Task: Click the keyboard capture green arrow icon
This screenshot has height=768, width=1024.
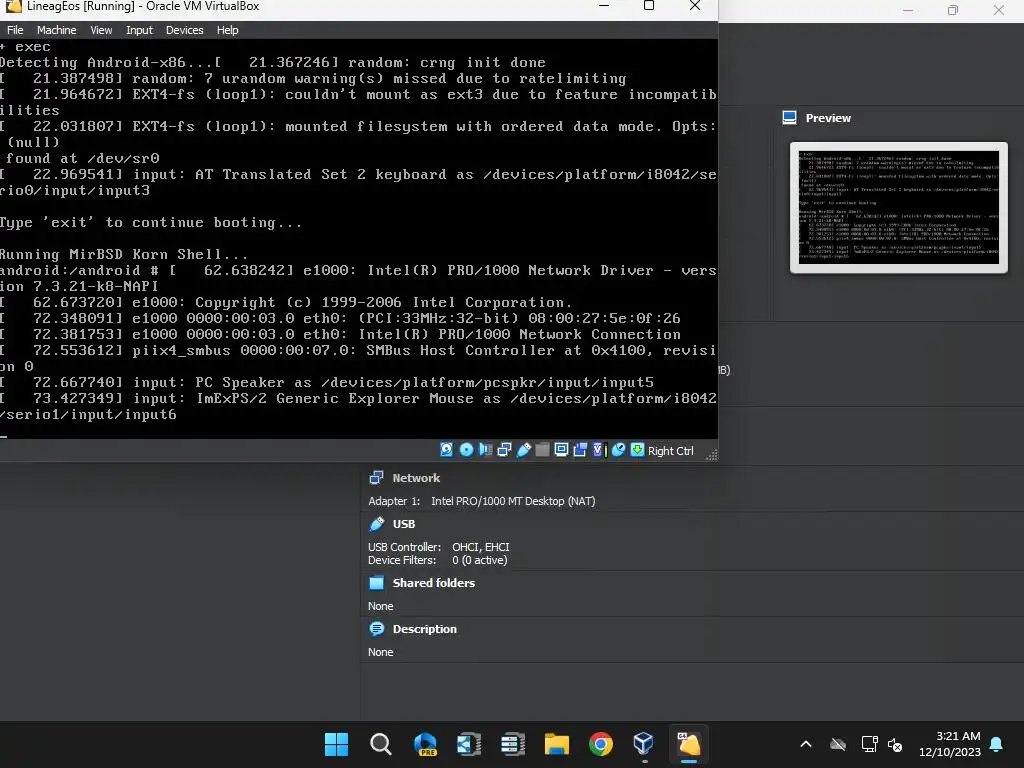Action: [637, 450]
